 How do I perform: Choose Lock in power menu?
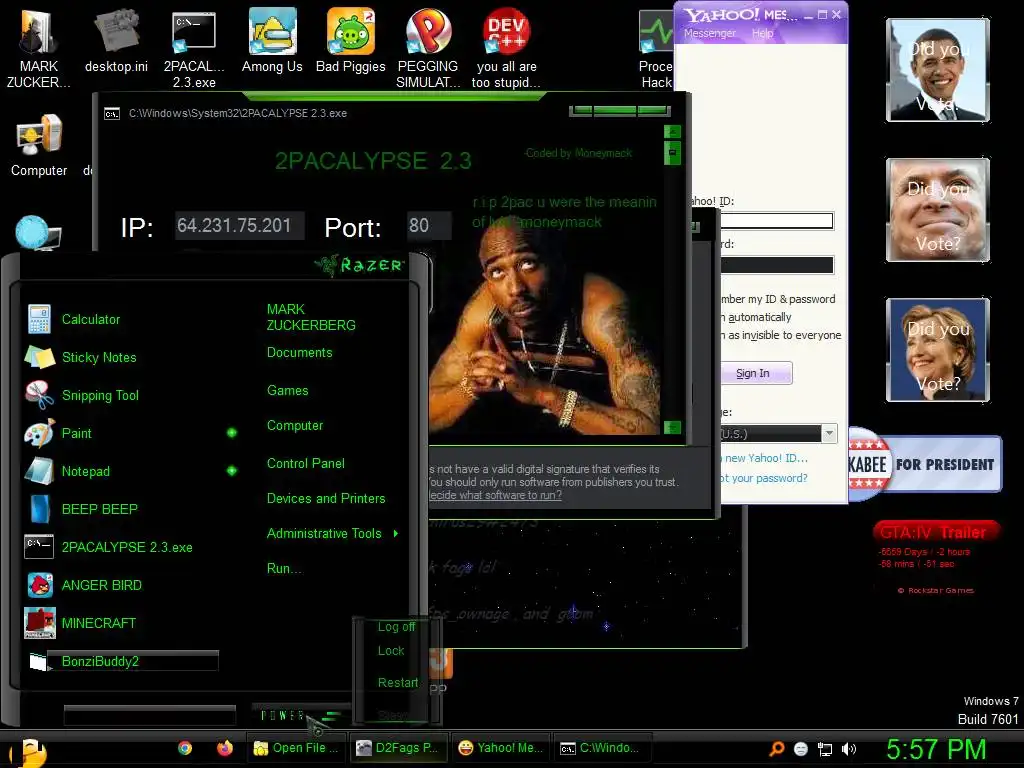(391, 650)
